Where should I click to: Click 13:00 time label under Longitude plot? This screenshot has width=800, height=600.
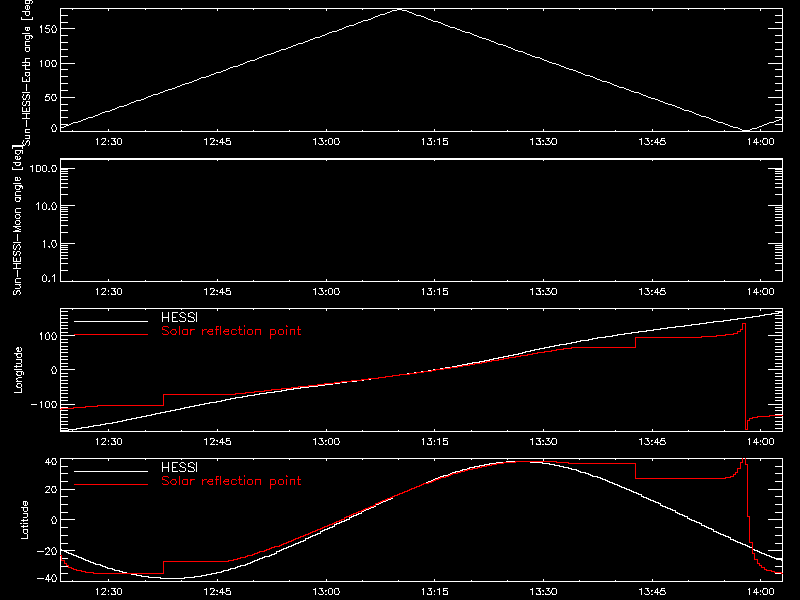pos(326,442)
